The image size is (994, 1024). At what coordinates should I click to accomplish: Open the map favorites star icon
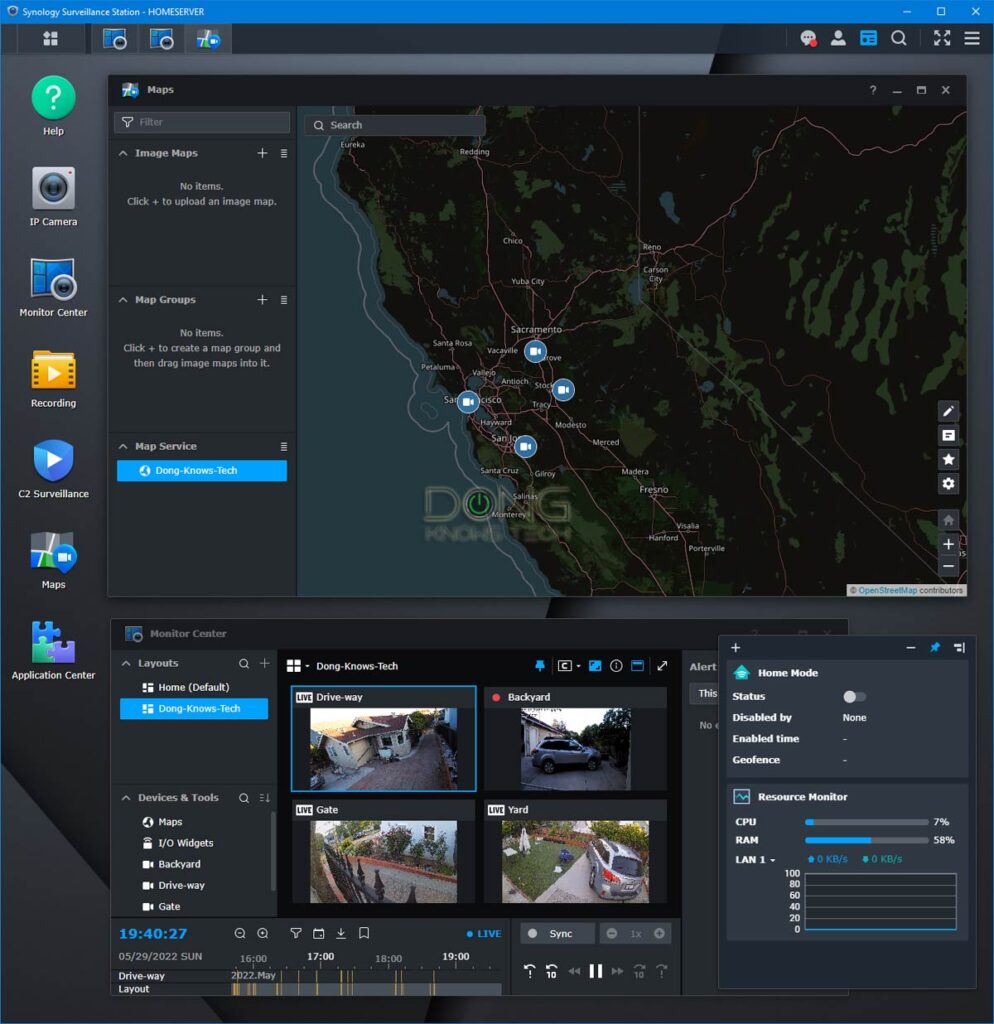(x=948, y=459)
